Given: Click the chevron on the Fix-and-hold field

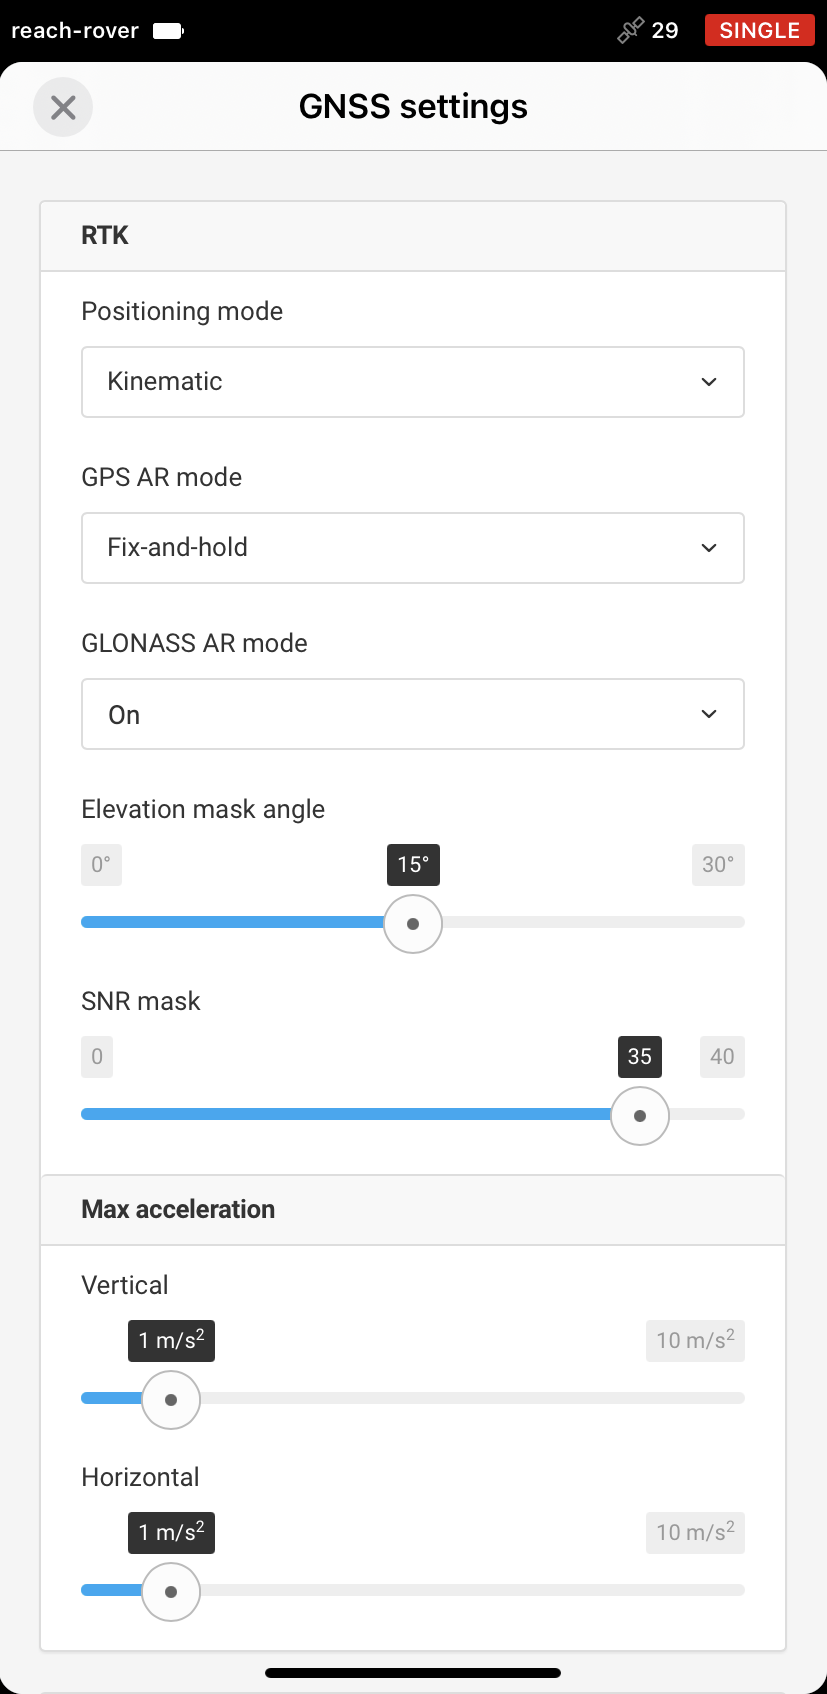Looking at the screenshot, I should [709, 548].
